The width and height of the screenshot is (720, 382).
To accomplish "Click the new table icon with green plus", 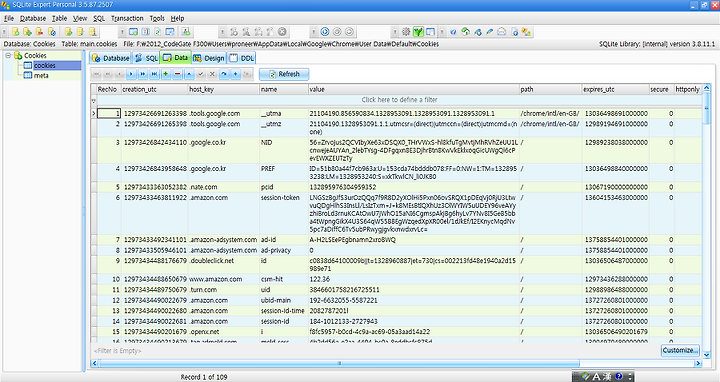I will click(x=134, y=32).
